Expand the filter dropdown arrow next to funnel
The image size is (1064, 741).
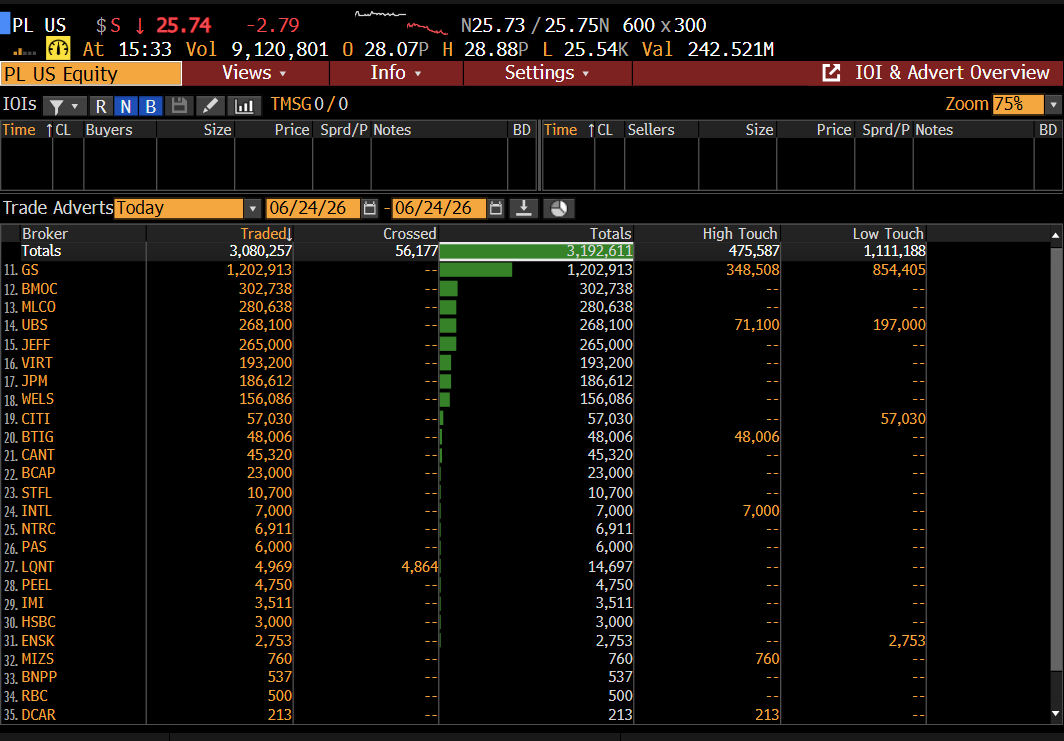click(75, 107)
